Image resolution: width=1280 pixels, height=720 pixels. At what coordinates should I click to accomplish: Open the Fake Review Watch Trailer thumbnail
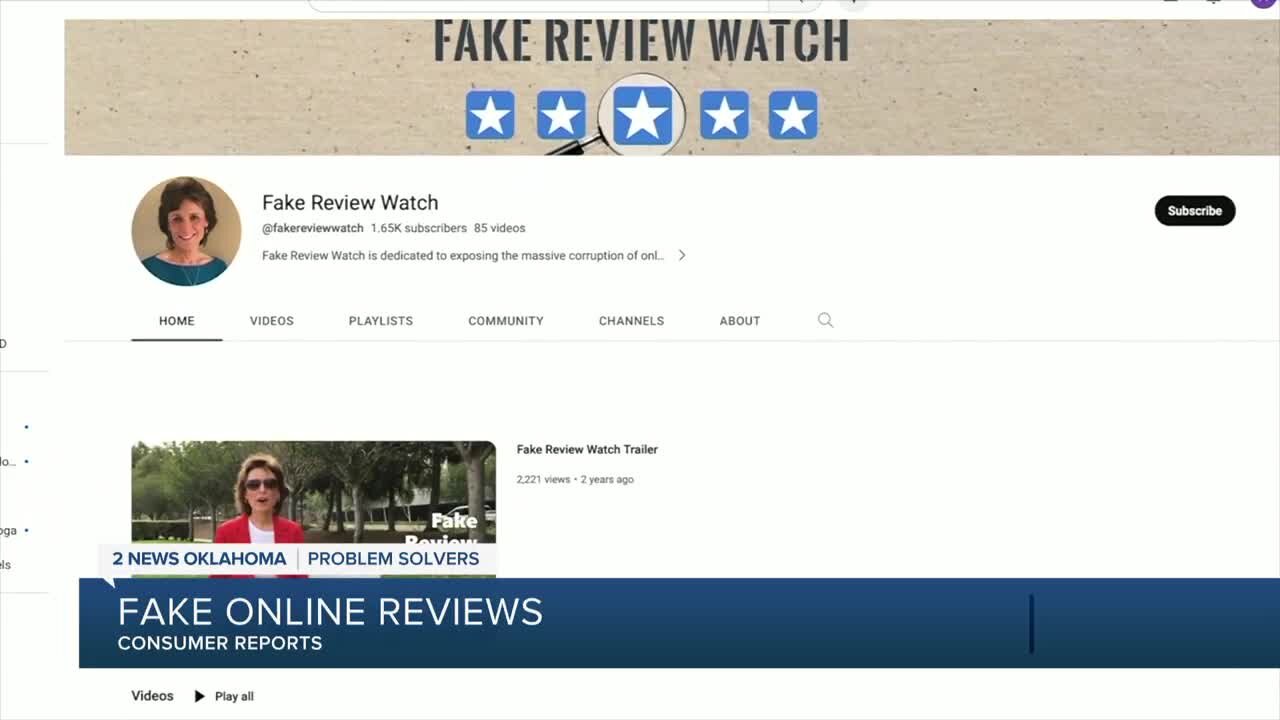pyautogui.click(x=313, y=509)
